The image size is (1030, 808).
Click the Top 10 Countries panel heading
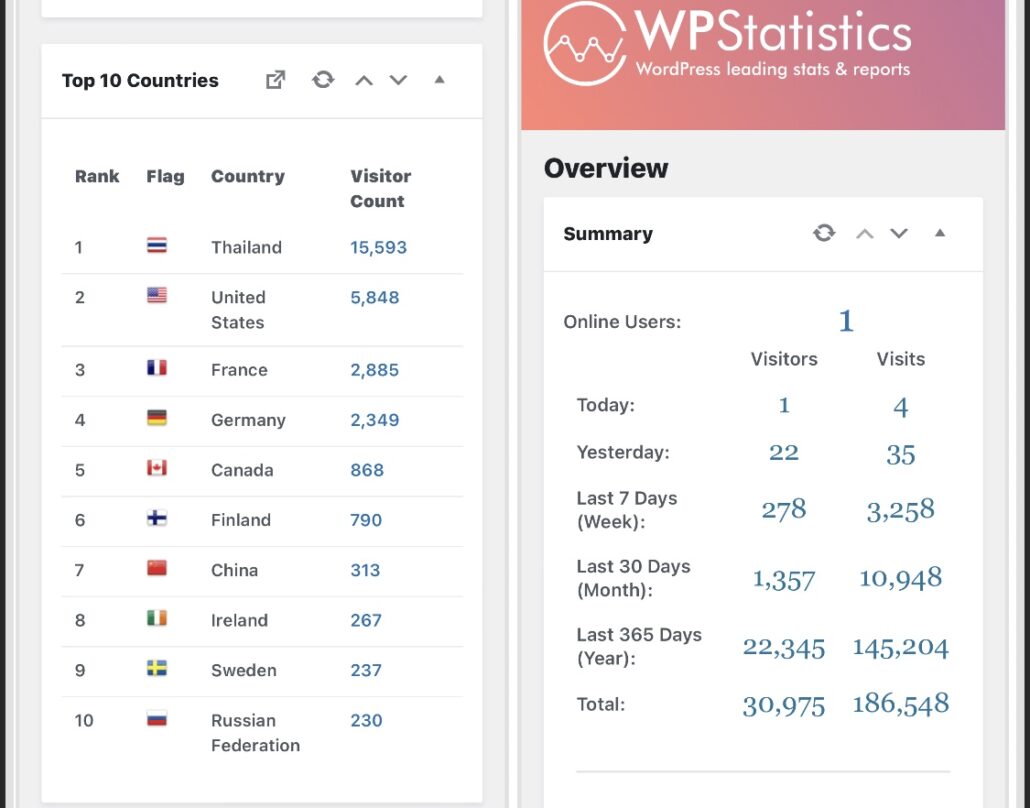pyautogui.click(x=140, y=81)
